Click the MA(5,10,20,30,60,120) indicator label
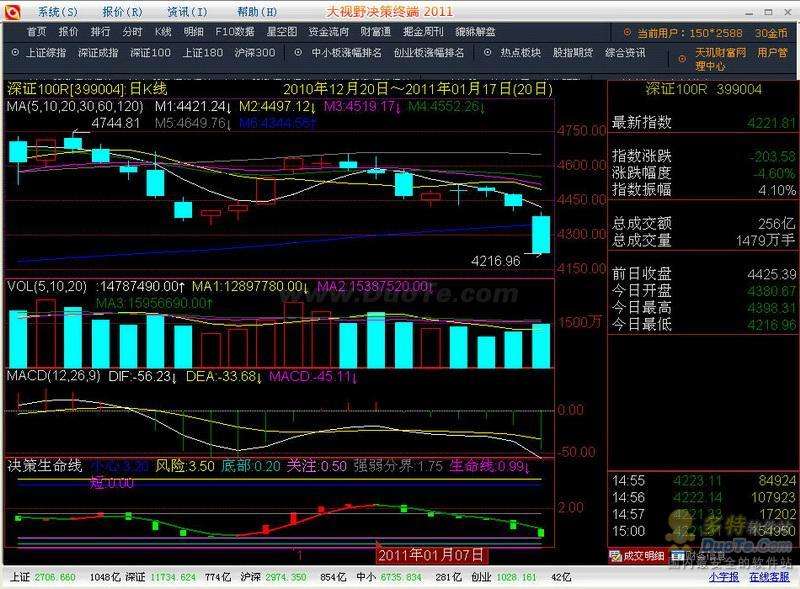Viewport: 800px width, 589px height. 75,106
